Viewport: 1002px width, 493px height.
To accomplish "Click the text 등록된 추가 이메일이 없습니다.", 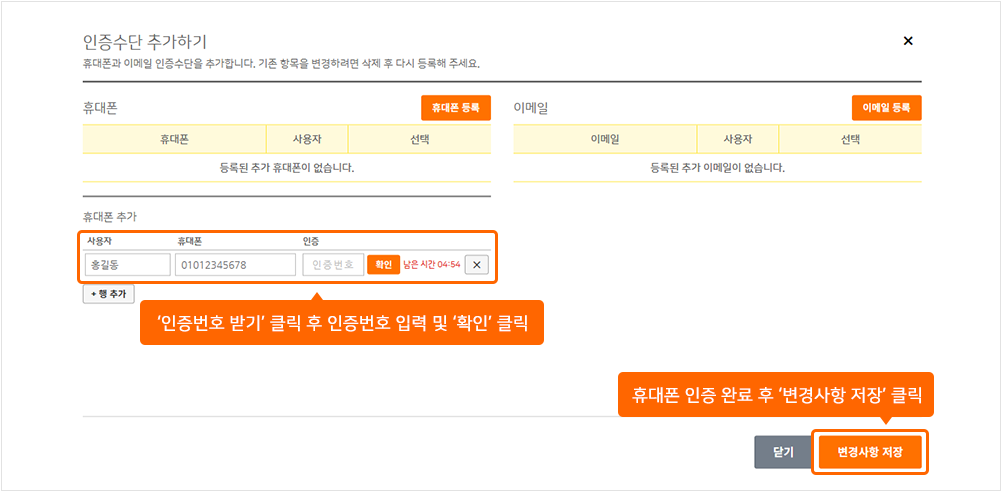I will click(718, 168).
